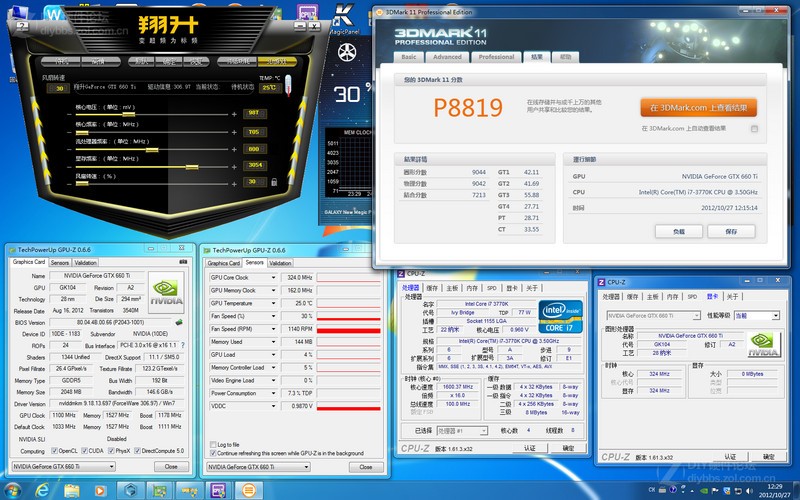Click Close in GPU-Z Sensors window
This screenshot has width=800, height=500.
[366, 467]
